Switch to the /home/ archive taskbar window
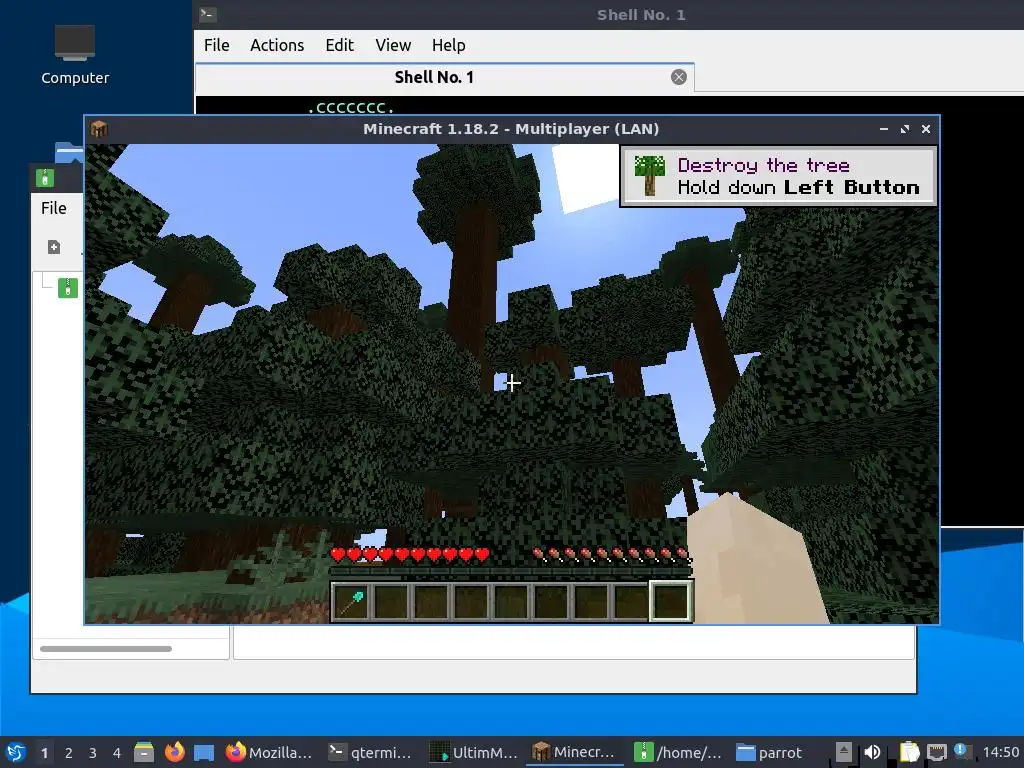This screenshot has width=1024, height=768. point(678,752)
